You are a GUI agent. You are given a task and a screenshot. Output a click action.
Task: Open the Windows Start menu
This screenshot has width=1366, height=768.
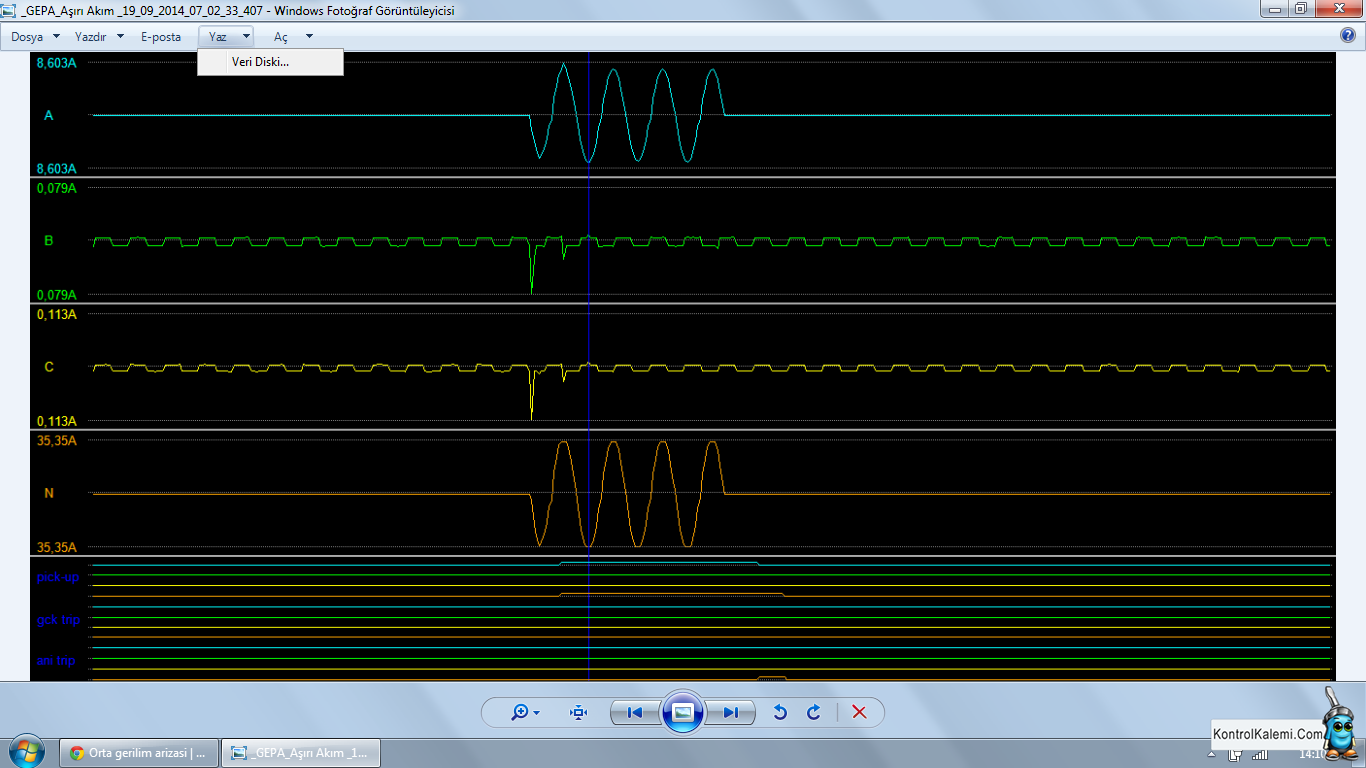pyautogui.click(x=26, y=752)
